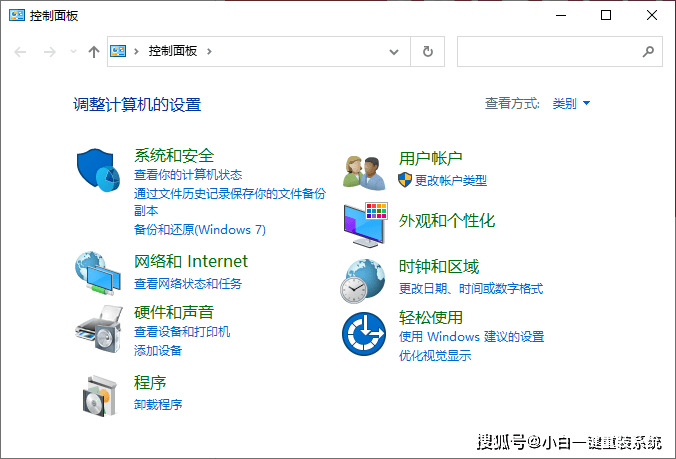Open 查看设备和打印机 link
Viewport: 676px width, 459px height.
coord(182,331)
